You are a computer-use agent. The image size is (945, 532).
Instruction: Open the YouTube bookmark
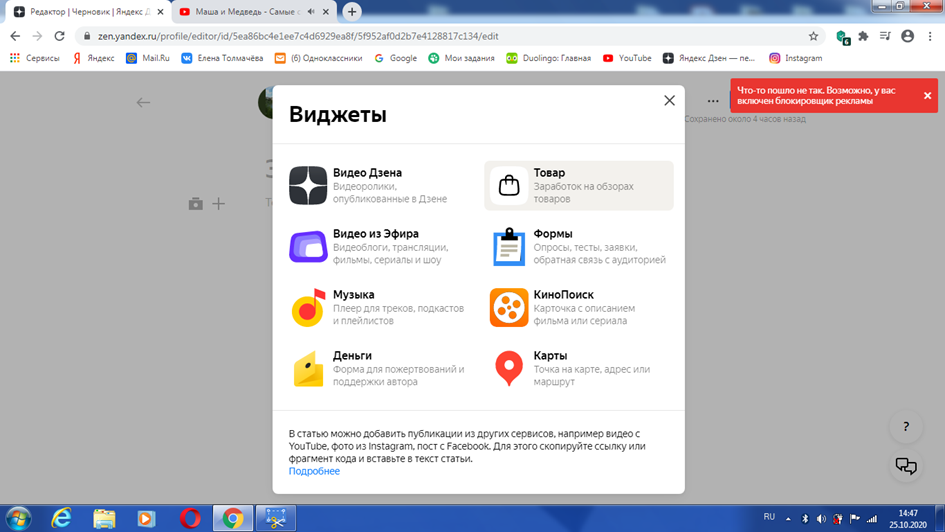[x=627, y=58]
